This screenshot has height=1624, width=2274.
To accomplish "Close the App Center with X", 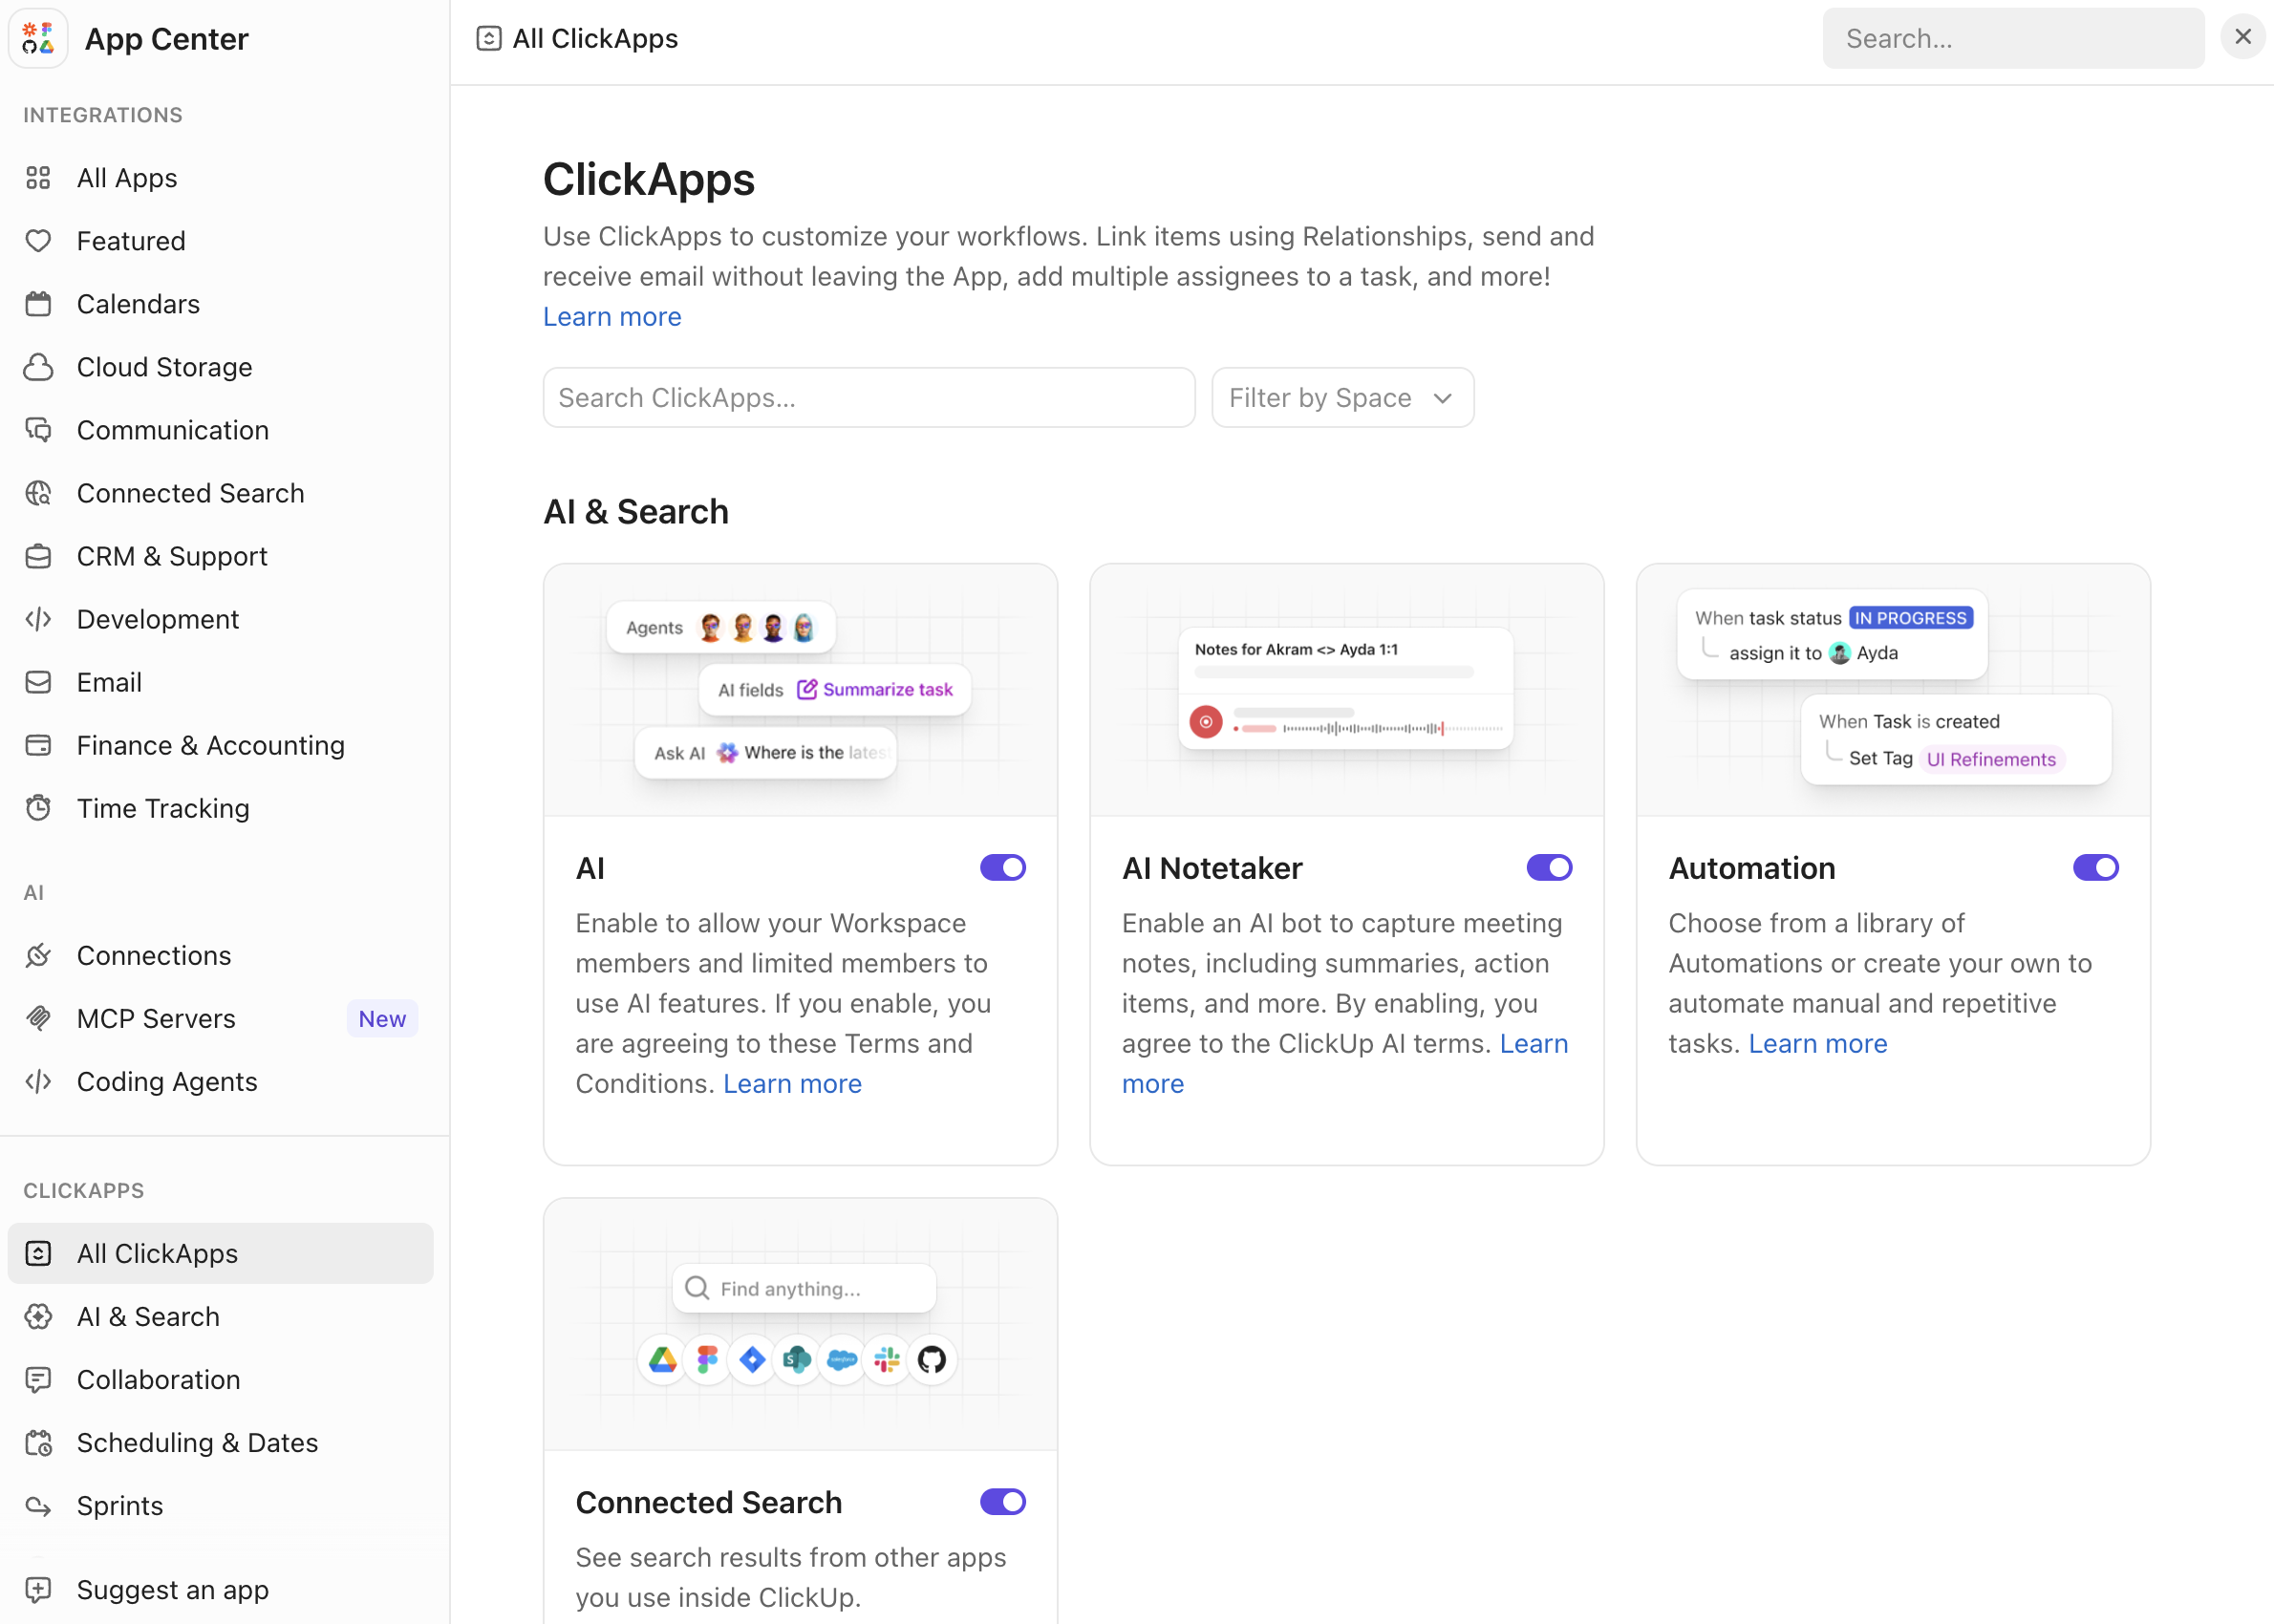I will pos(2243,37).
